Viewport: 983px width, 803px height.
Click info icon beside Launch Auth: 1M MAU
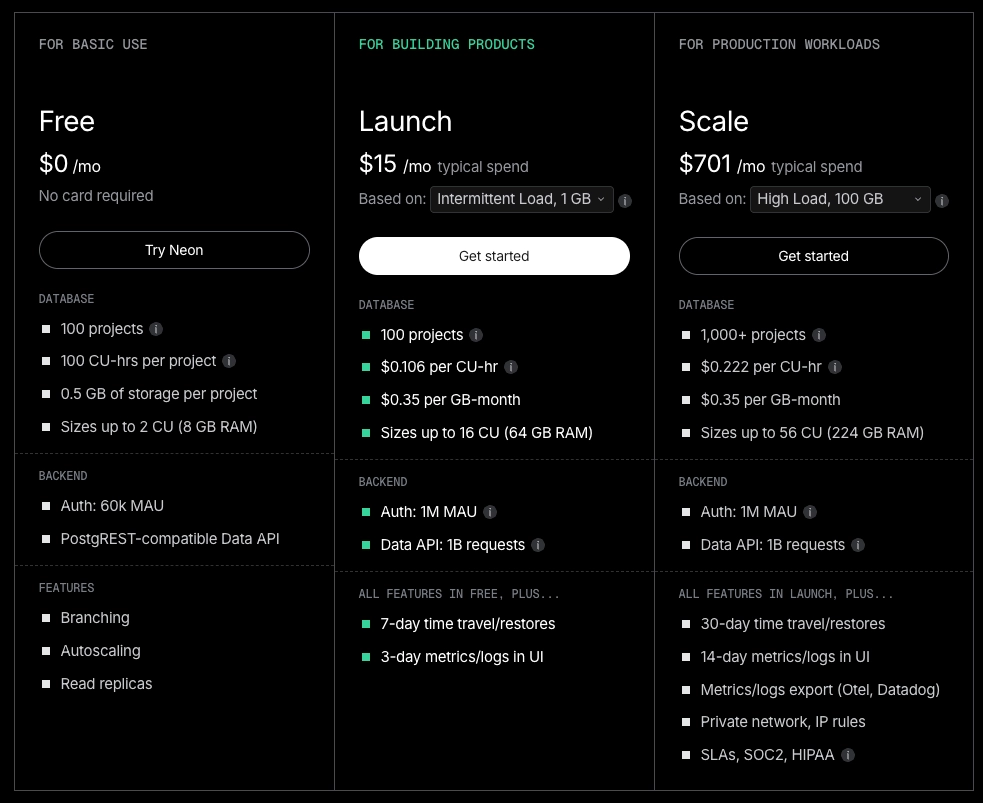point(490,512)
